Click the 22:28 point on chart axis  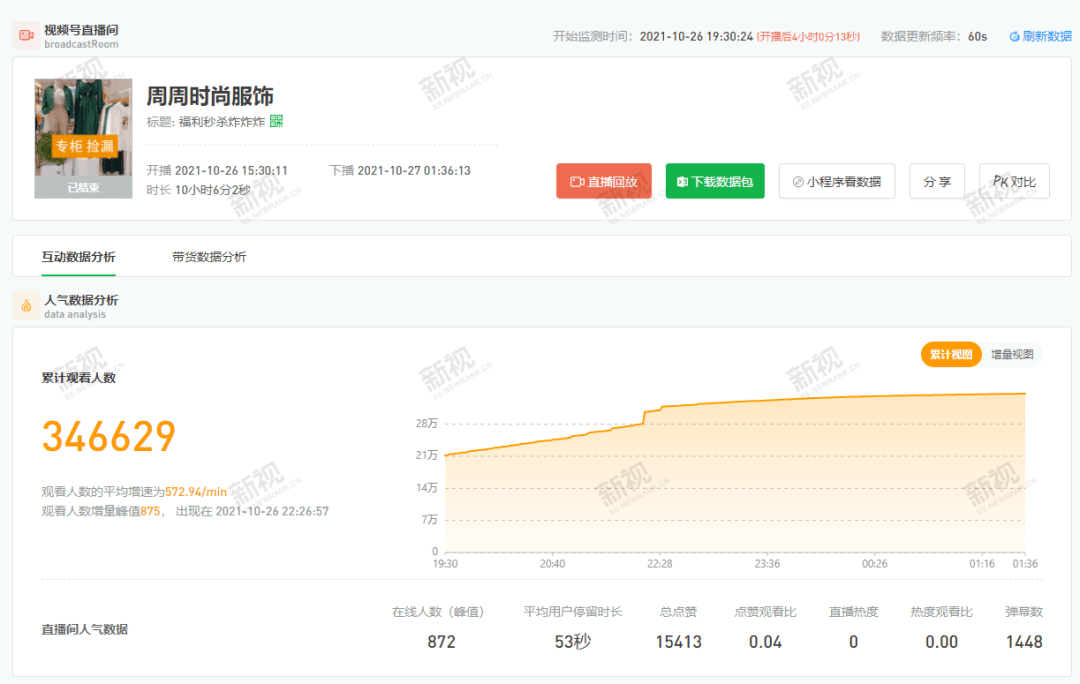pyautogui.click(x=659, y=564)
